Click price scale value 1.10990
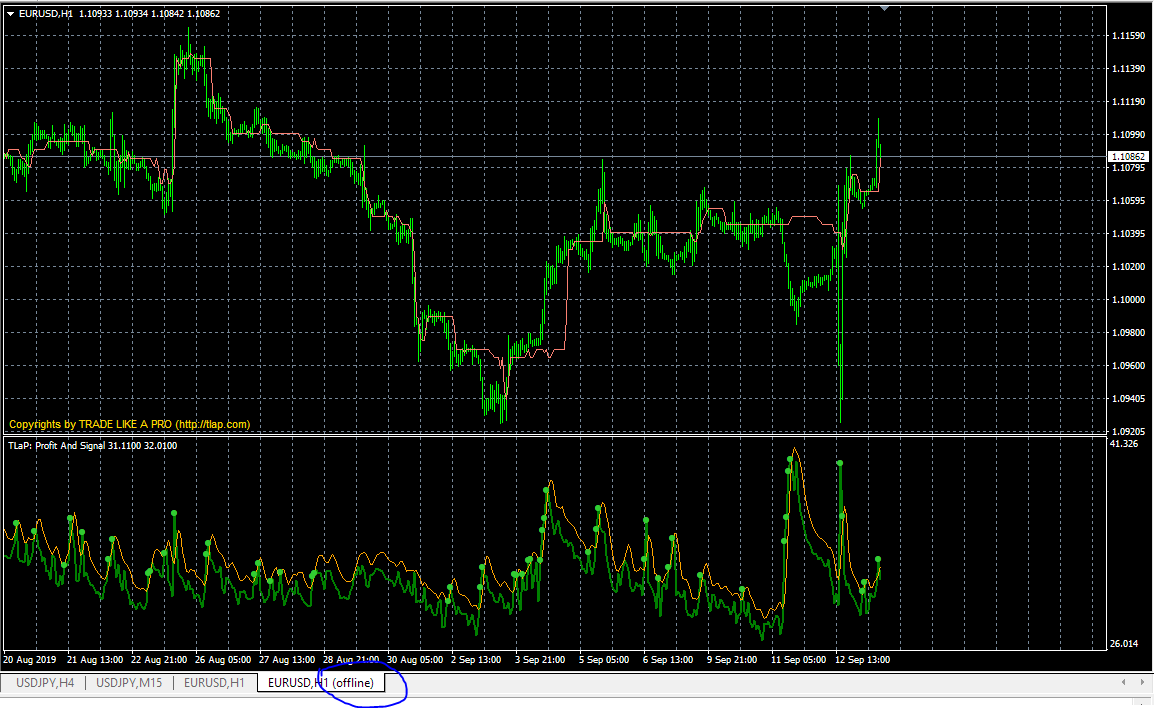The width and height of the screenshot is (1154, 708). click(1128, 135)
